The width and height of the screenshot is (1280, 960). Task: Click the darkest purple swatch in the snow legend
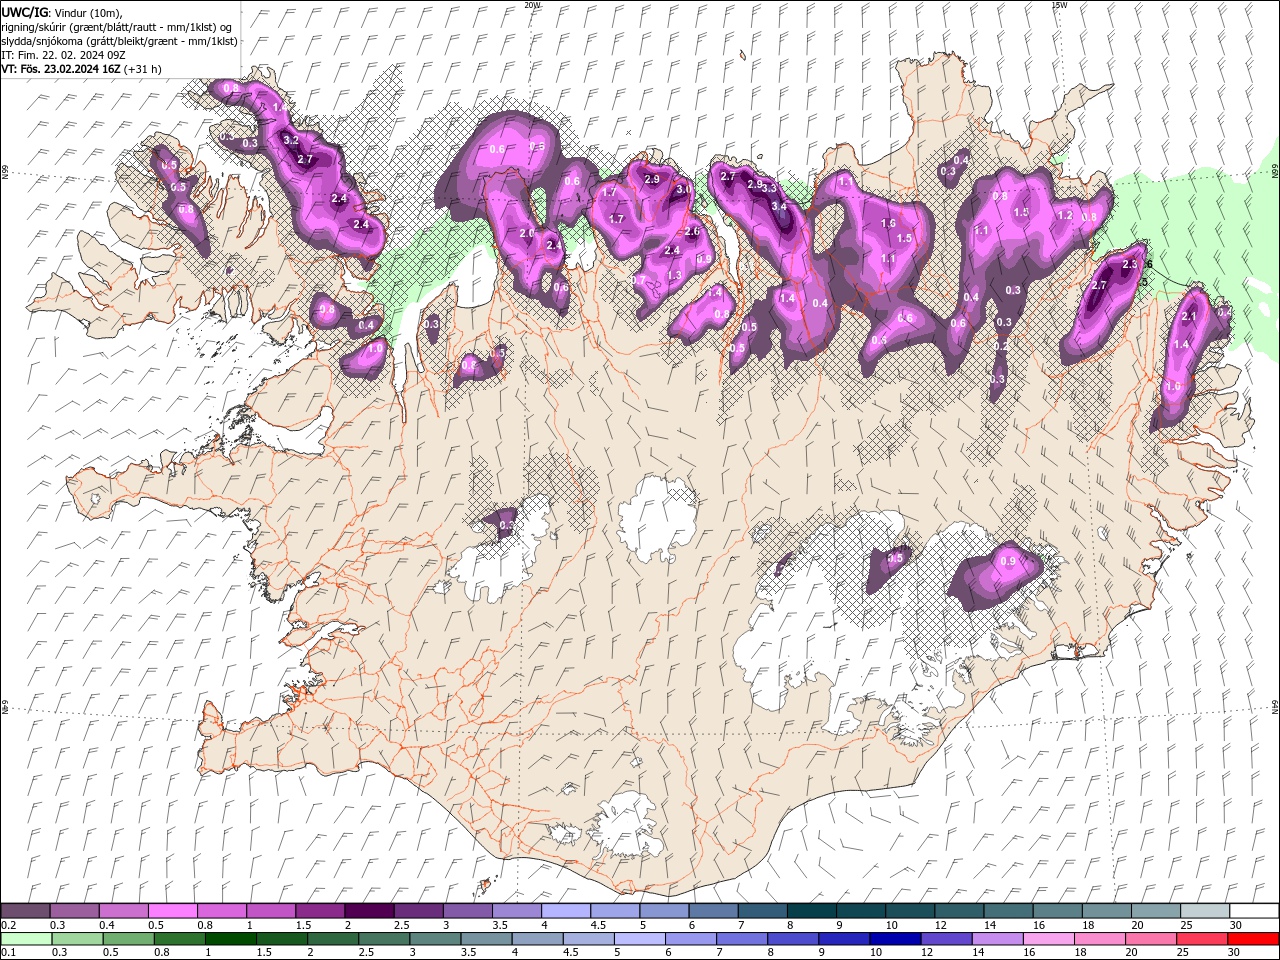[368, 911]
